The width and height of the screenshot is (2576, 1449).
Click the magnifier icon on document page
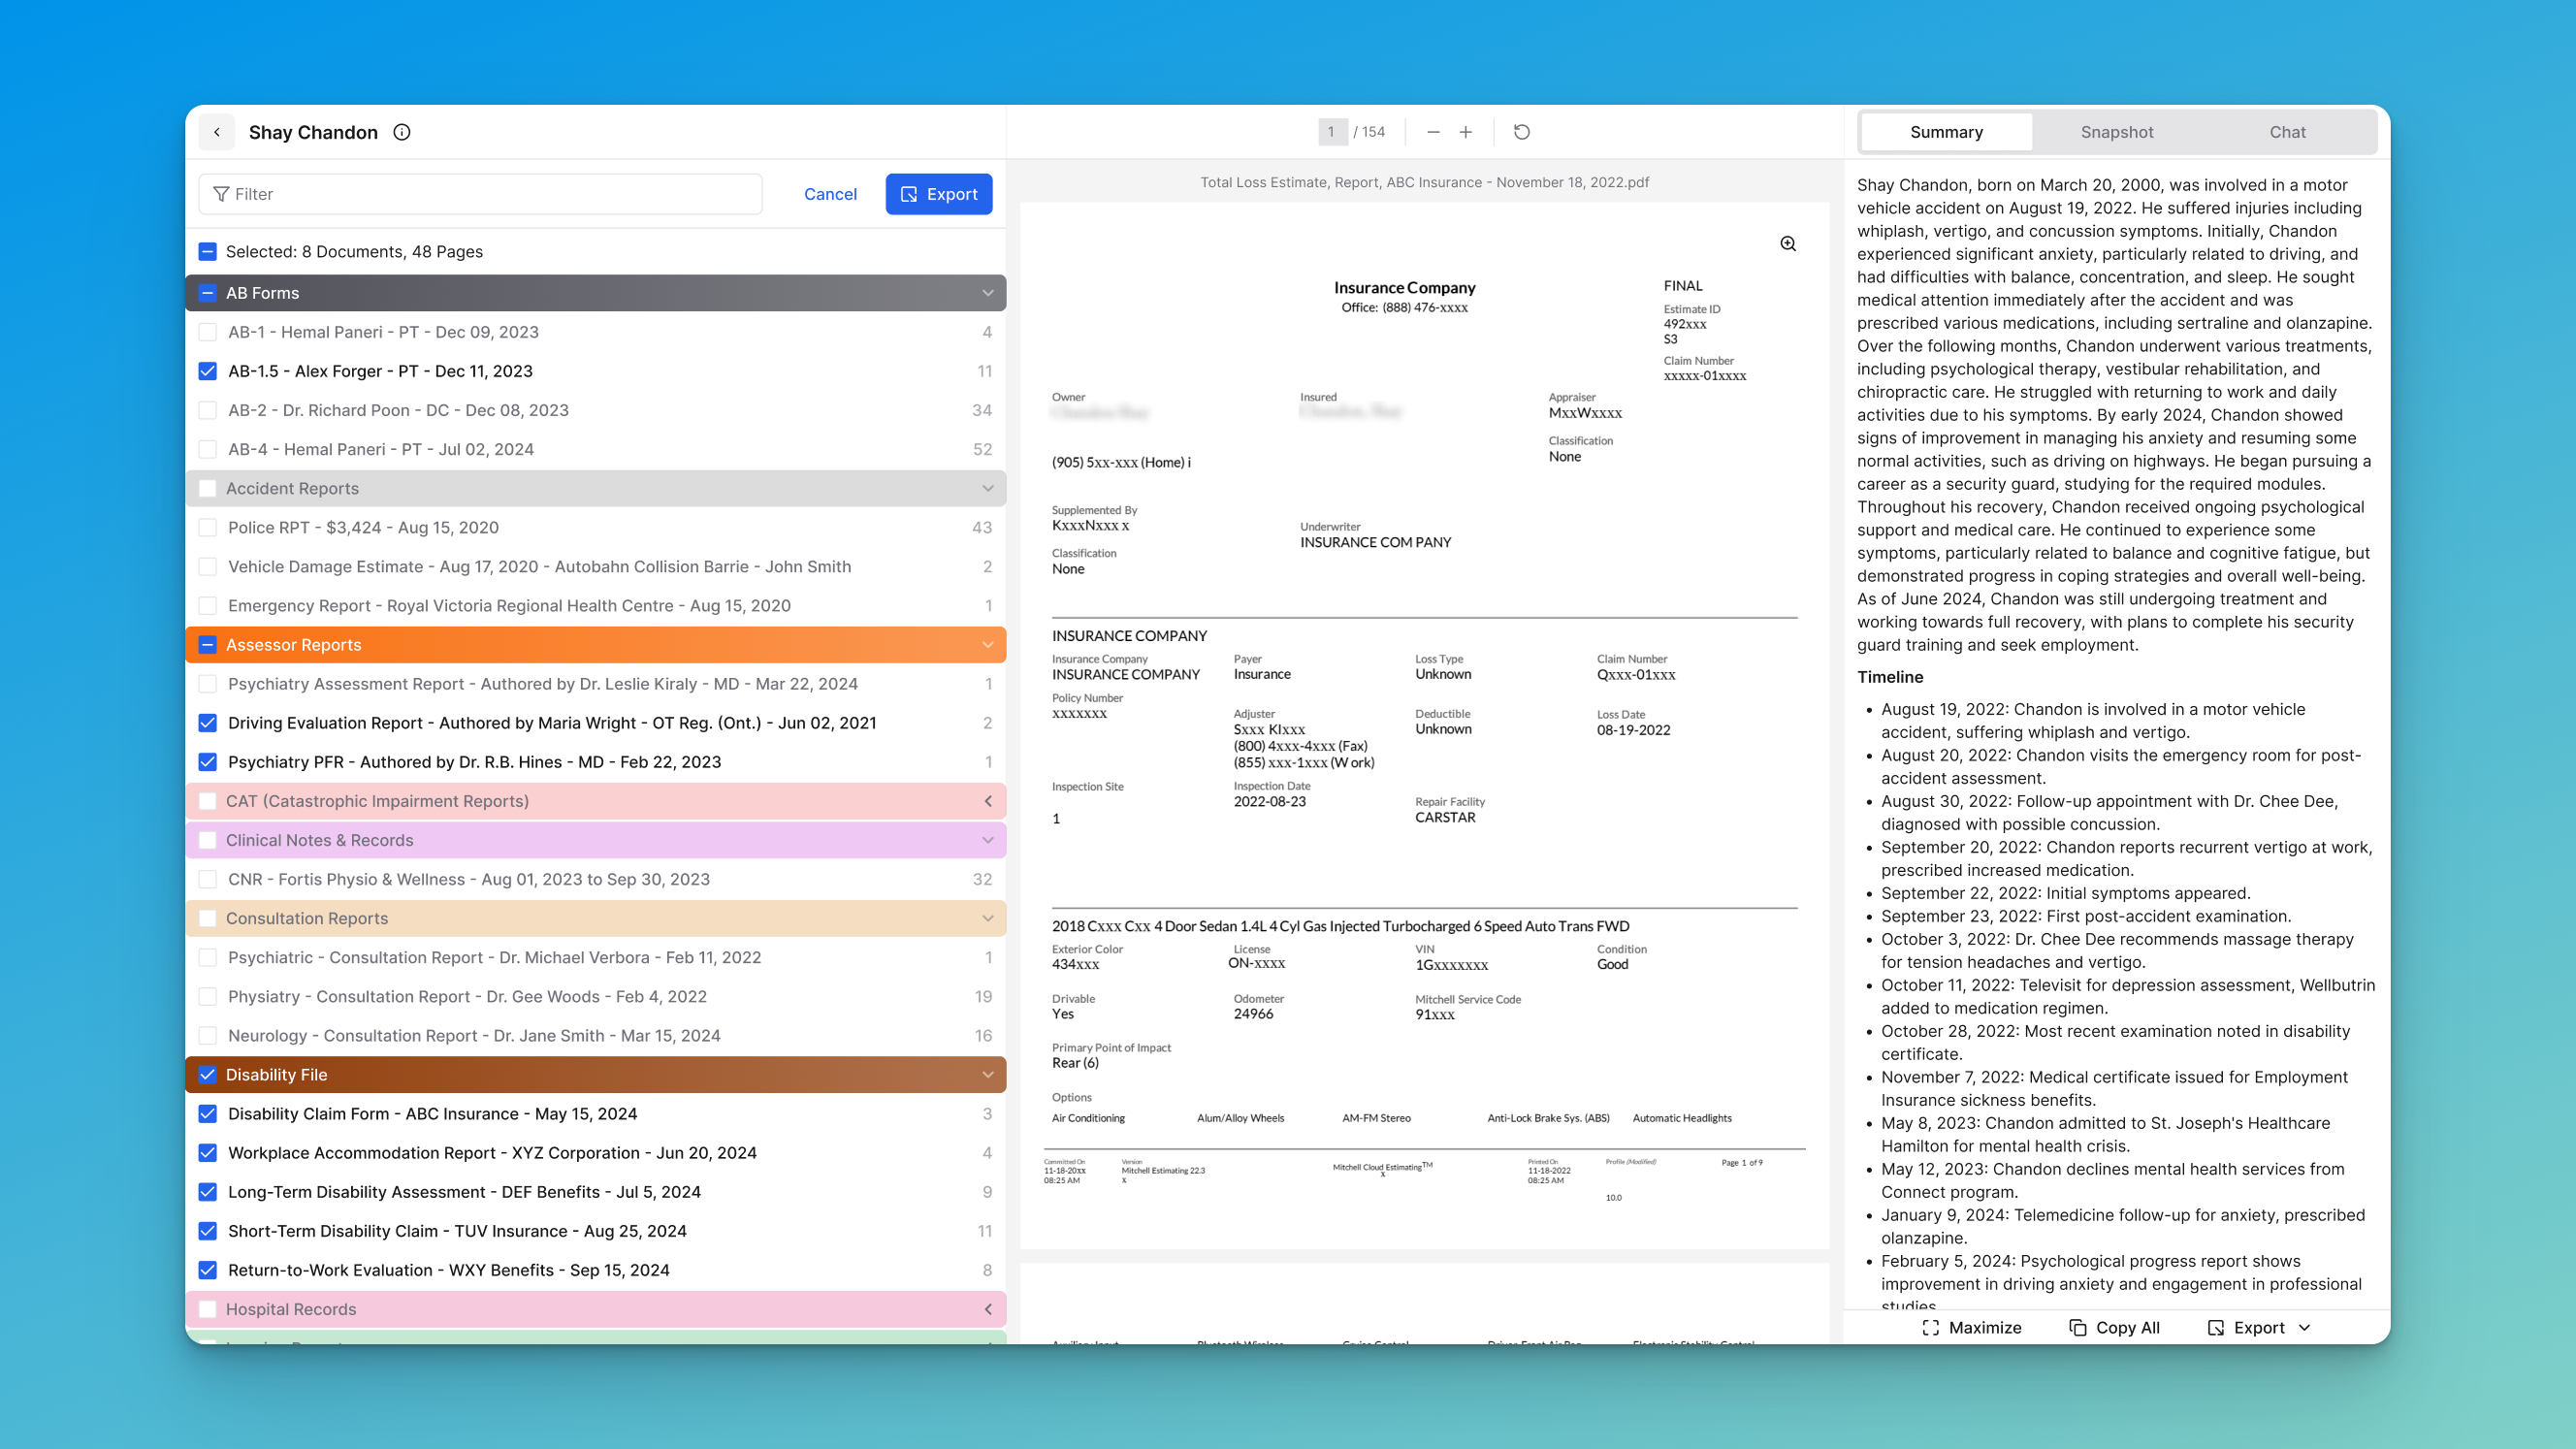point(1788,244)
